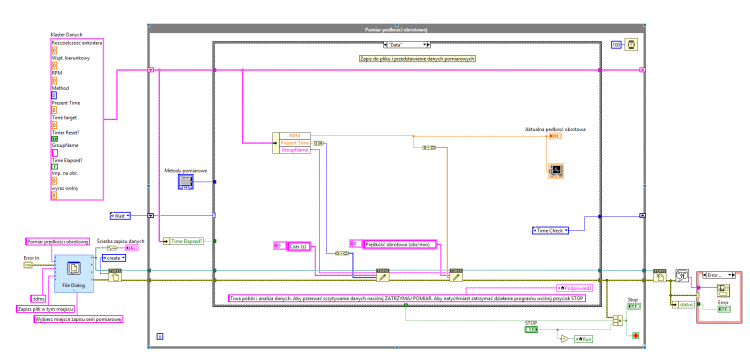
Task: Click the Method numeric in cluster
Action: click(x=55, y=95)
